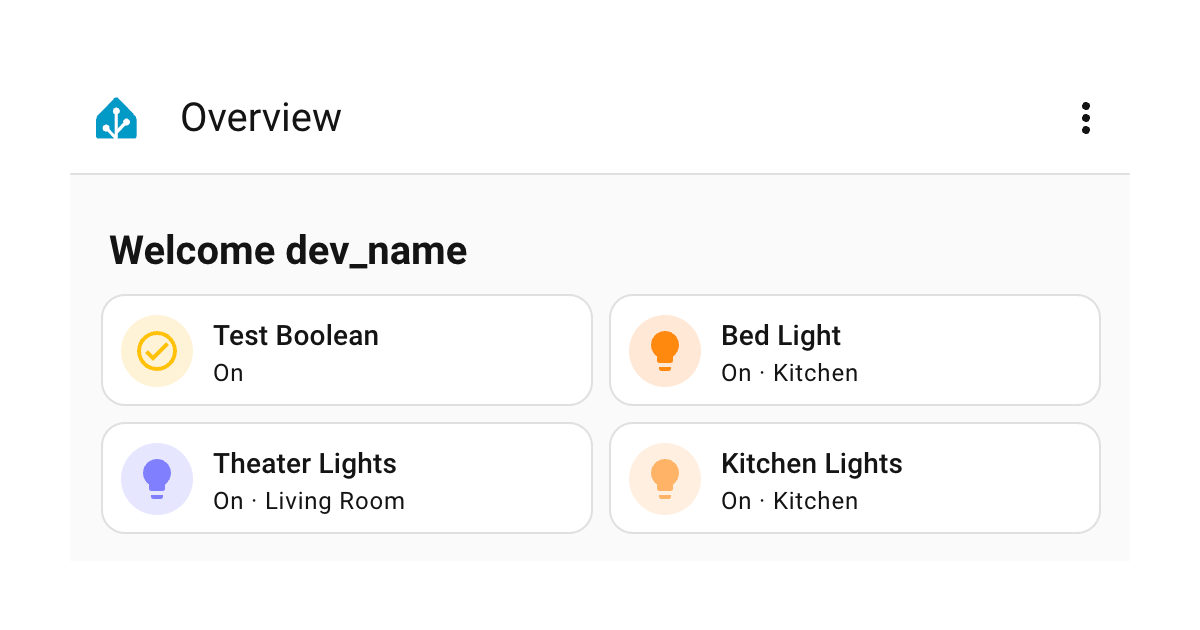1200x630 pixels.
Task: Click the purple bulb icon for Theater Lights
Action: 157,479
